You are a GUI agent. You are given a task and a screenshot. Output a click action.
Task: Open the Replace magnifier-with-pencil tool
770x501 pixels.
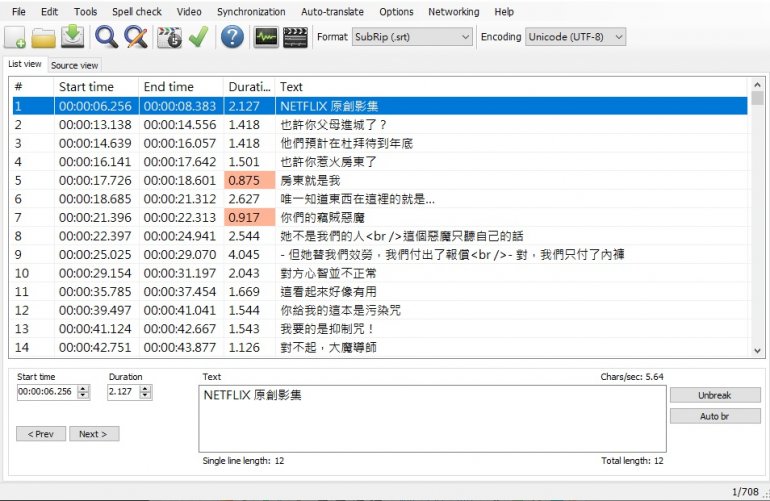(136, 37)
